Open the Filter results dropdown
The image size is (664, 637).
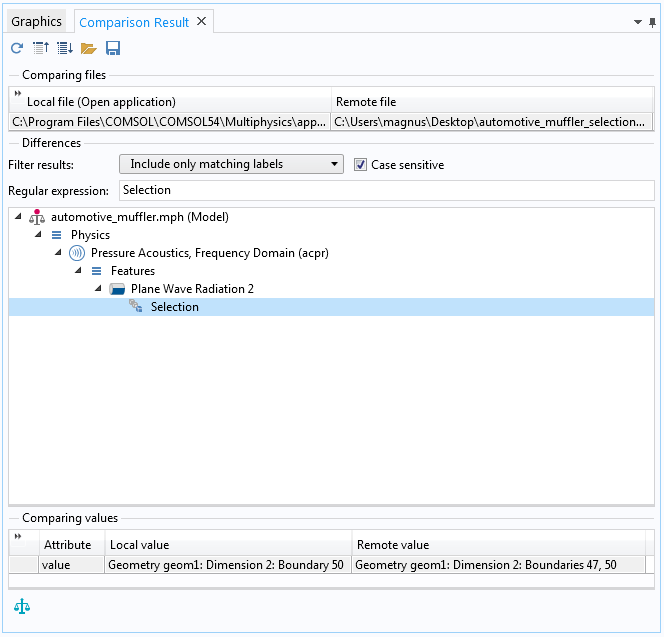(231, 164)
